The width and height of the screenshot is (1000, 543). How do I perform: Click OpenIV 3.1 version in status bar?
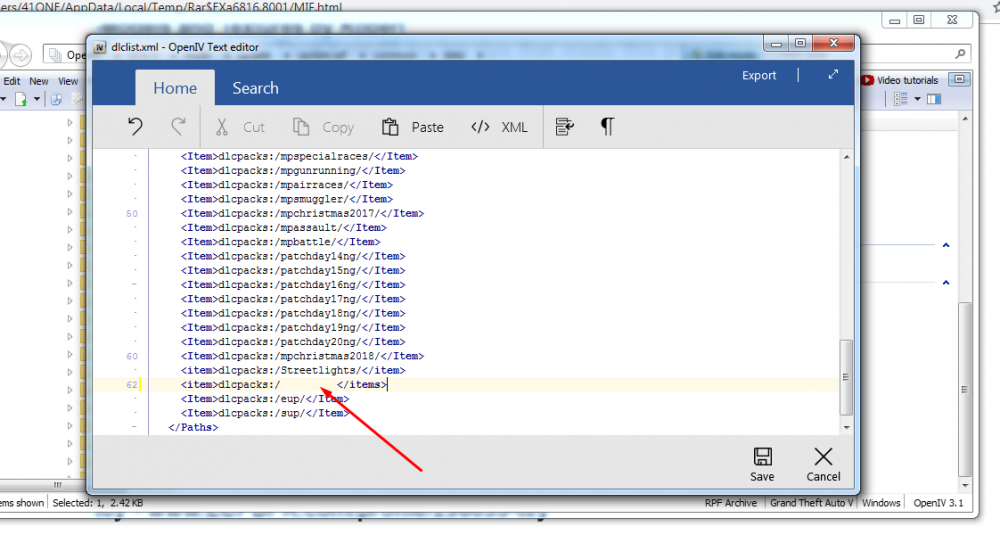tap(938, 503)
